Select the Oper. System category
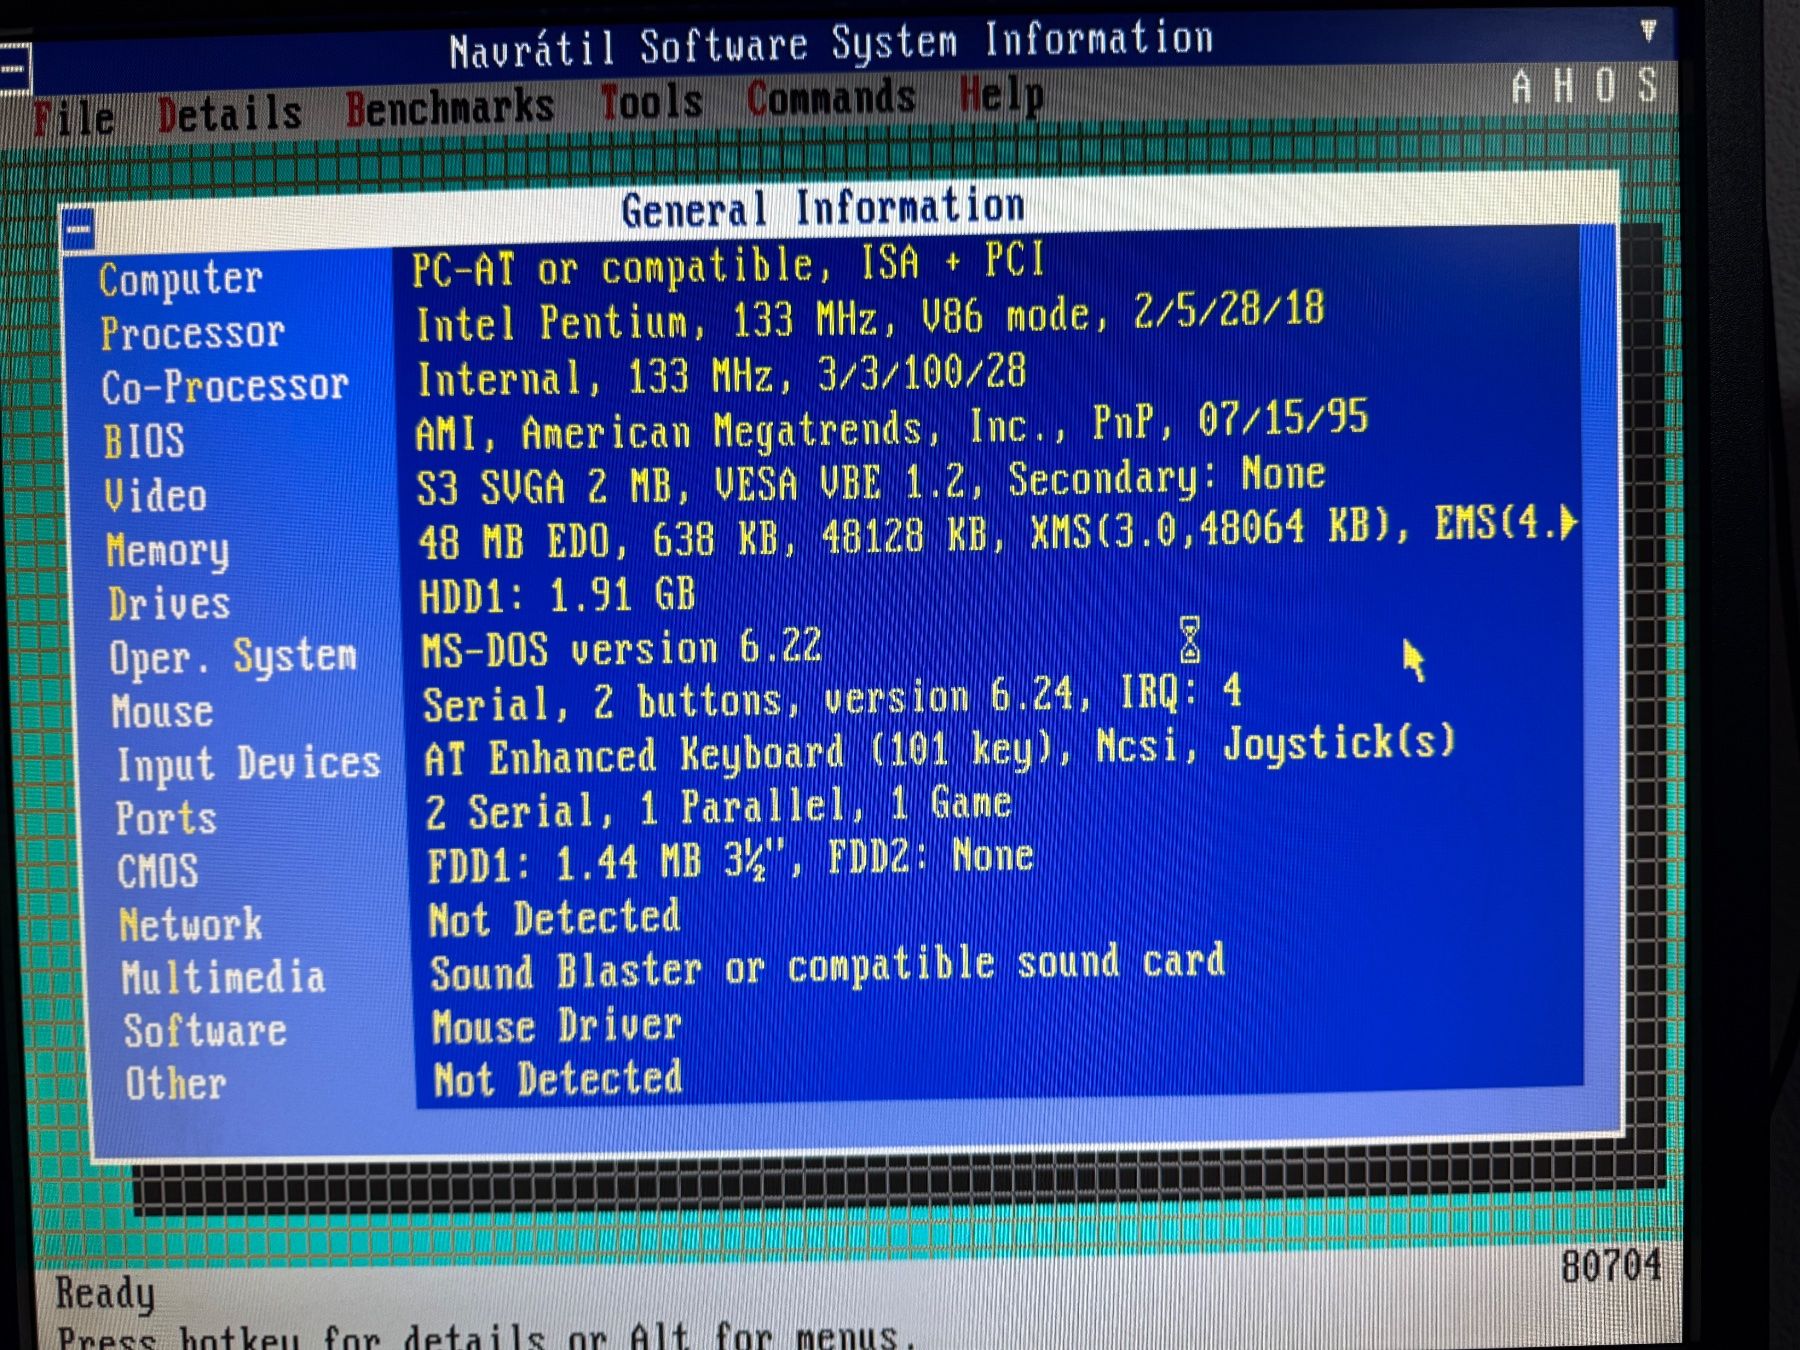Image resolution: width=1800 pixels, height=1350 pixels. tap(233, 657)
